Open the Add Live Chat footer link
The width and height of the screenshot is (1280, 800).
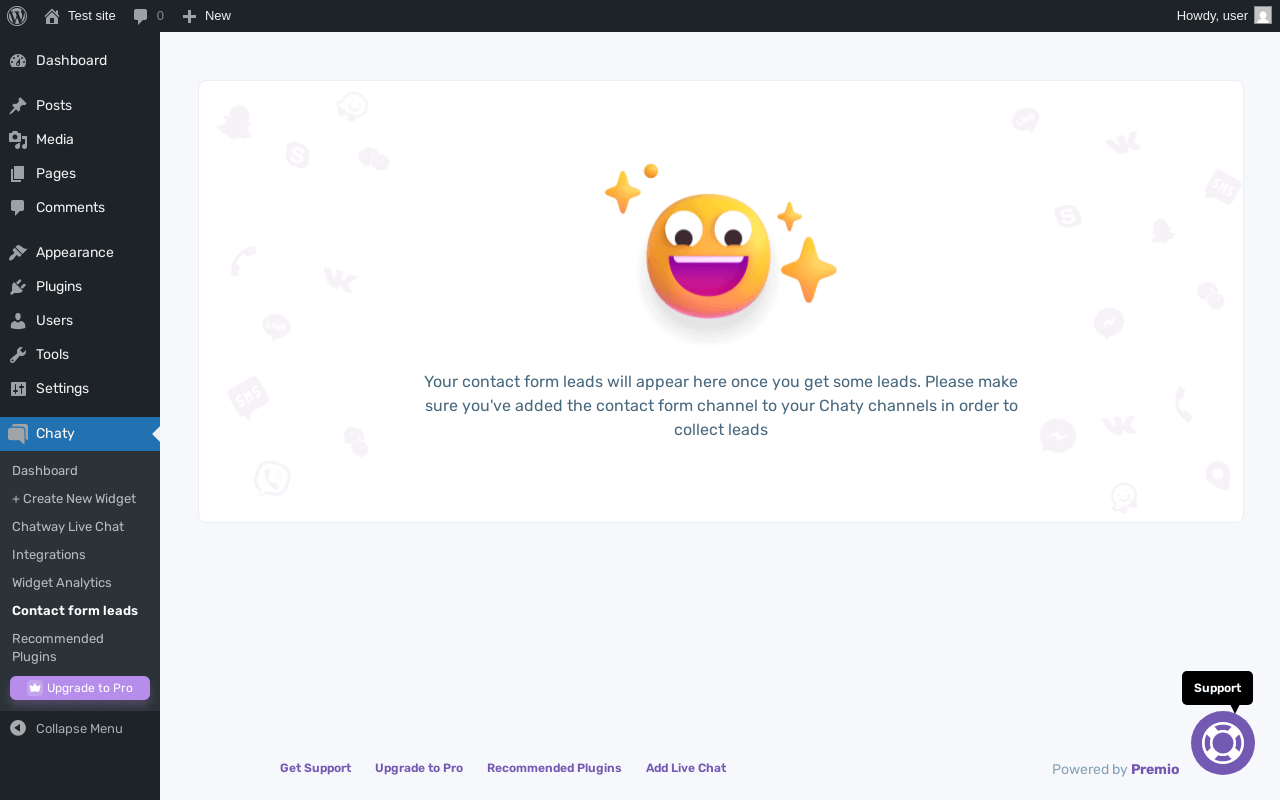point(686,768)
